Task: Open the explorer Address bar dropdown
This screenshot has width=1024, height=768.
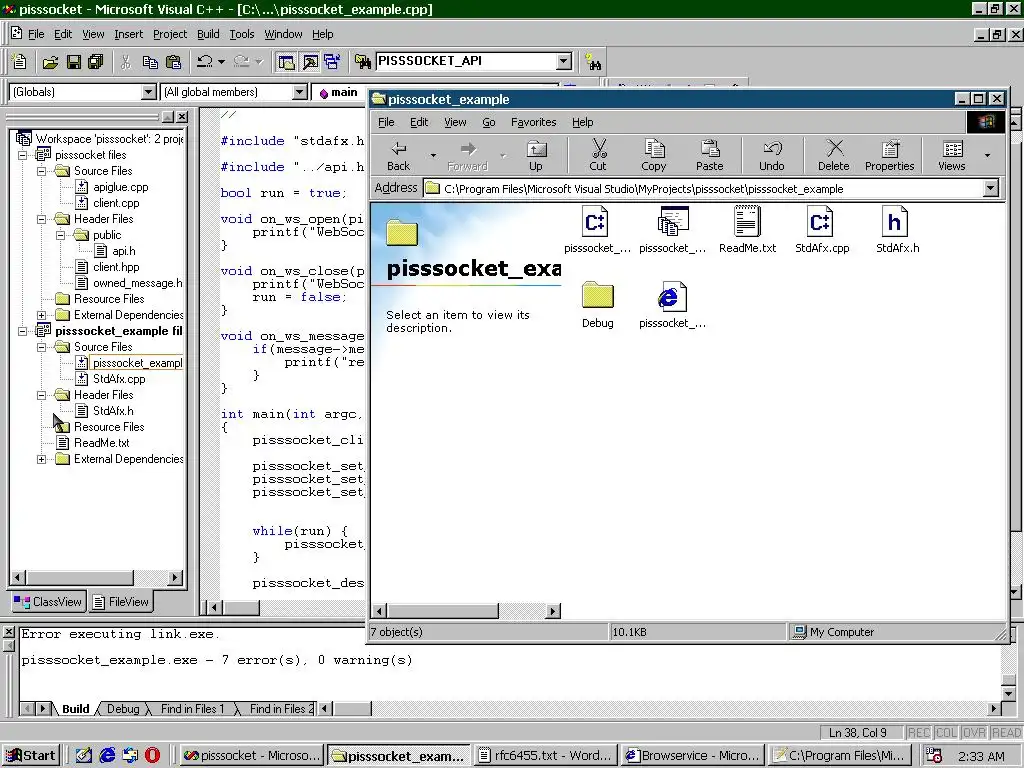Action: 991,189
